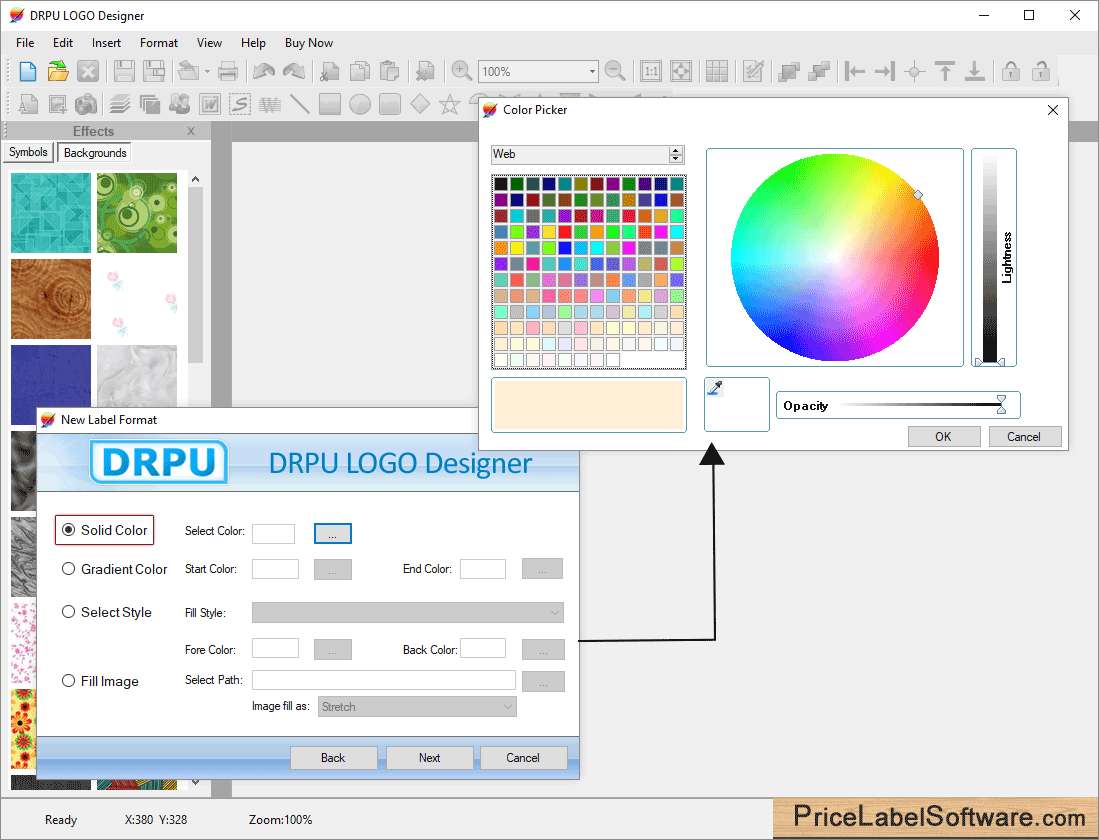Switch to the Backgrounds tab
This screenshot has height=840, width=1099.
(95, 152)
